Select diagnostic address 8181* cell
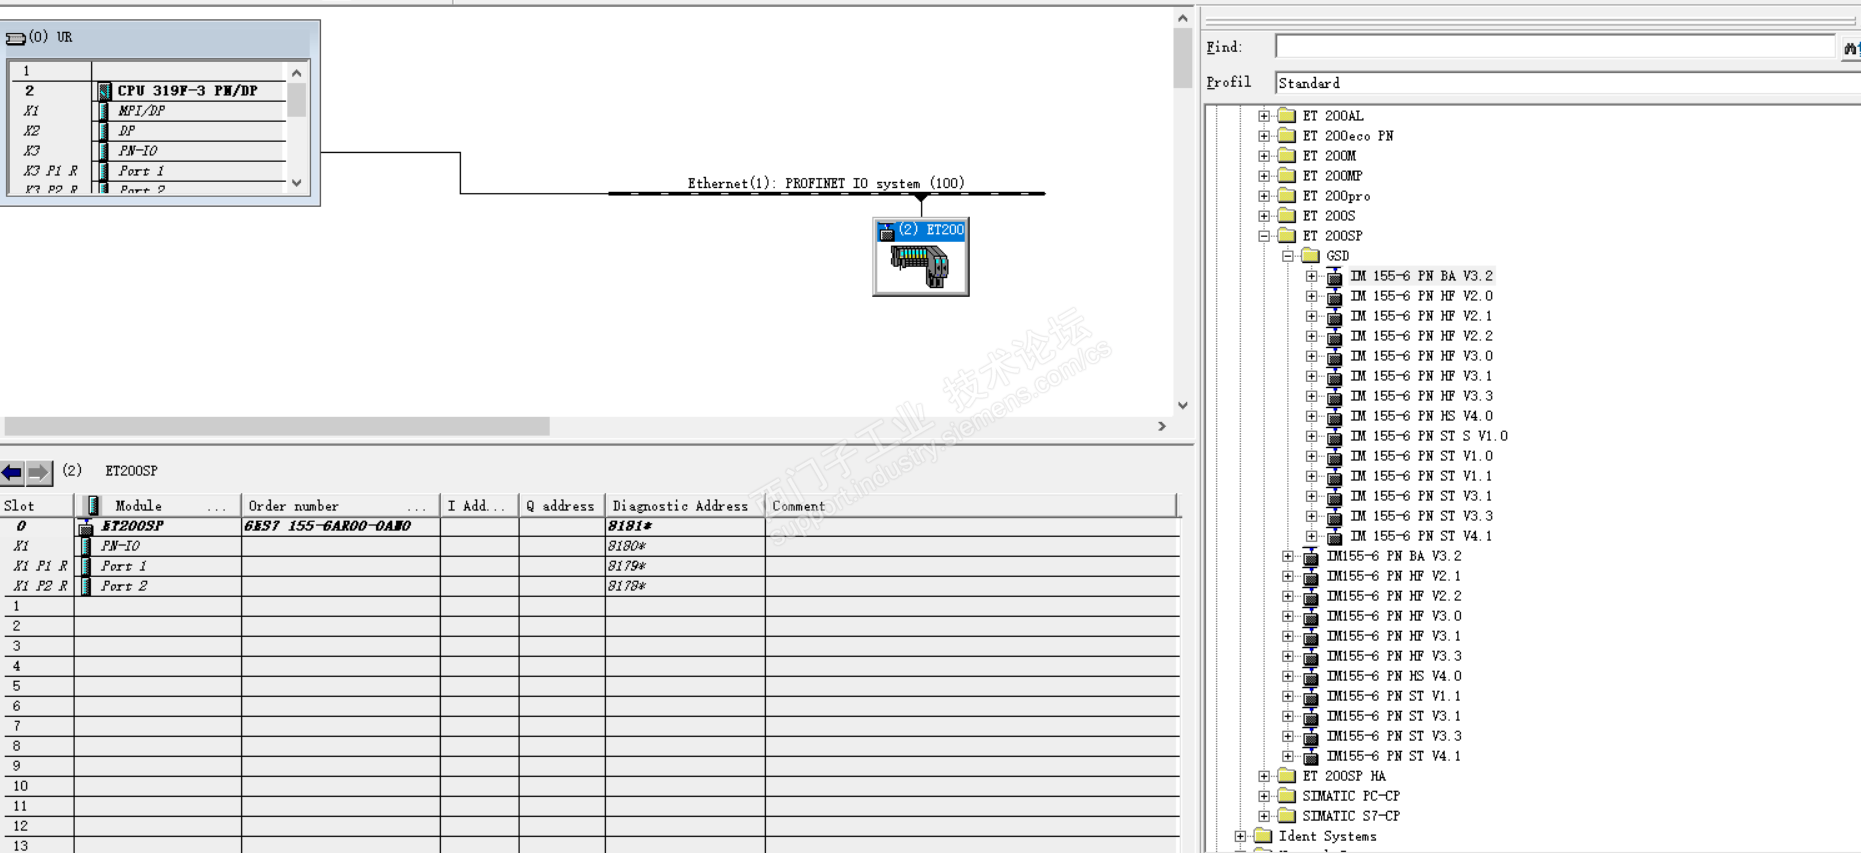 (684, 526)
